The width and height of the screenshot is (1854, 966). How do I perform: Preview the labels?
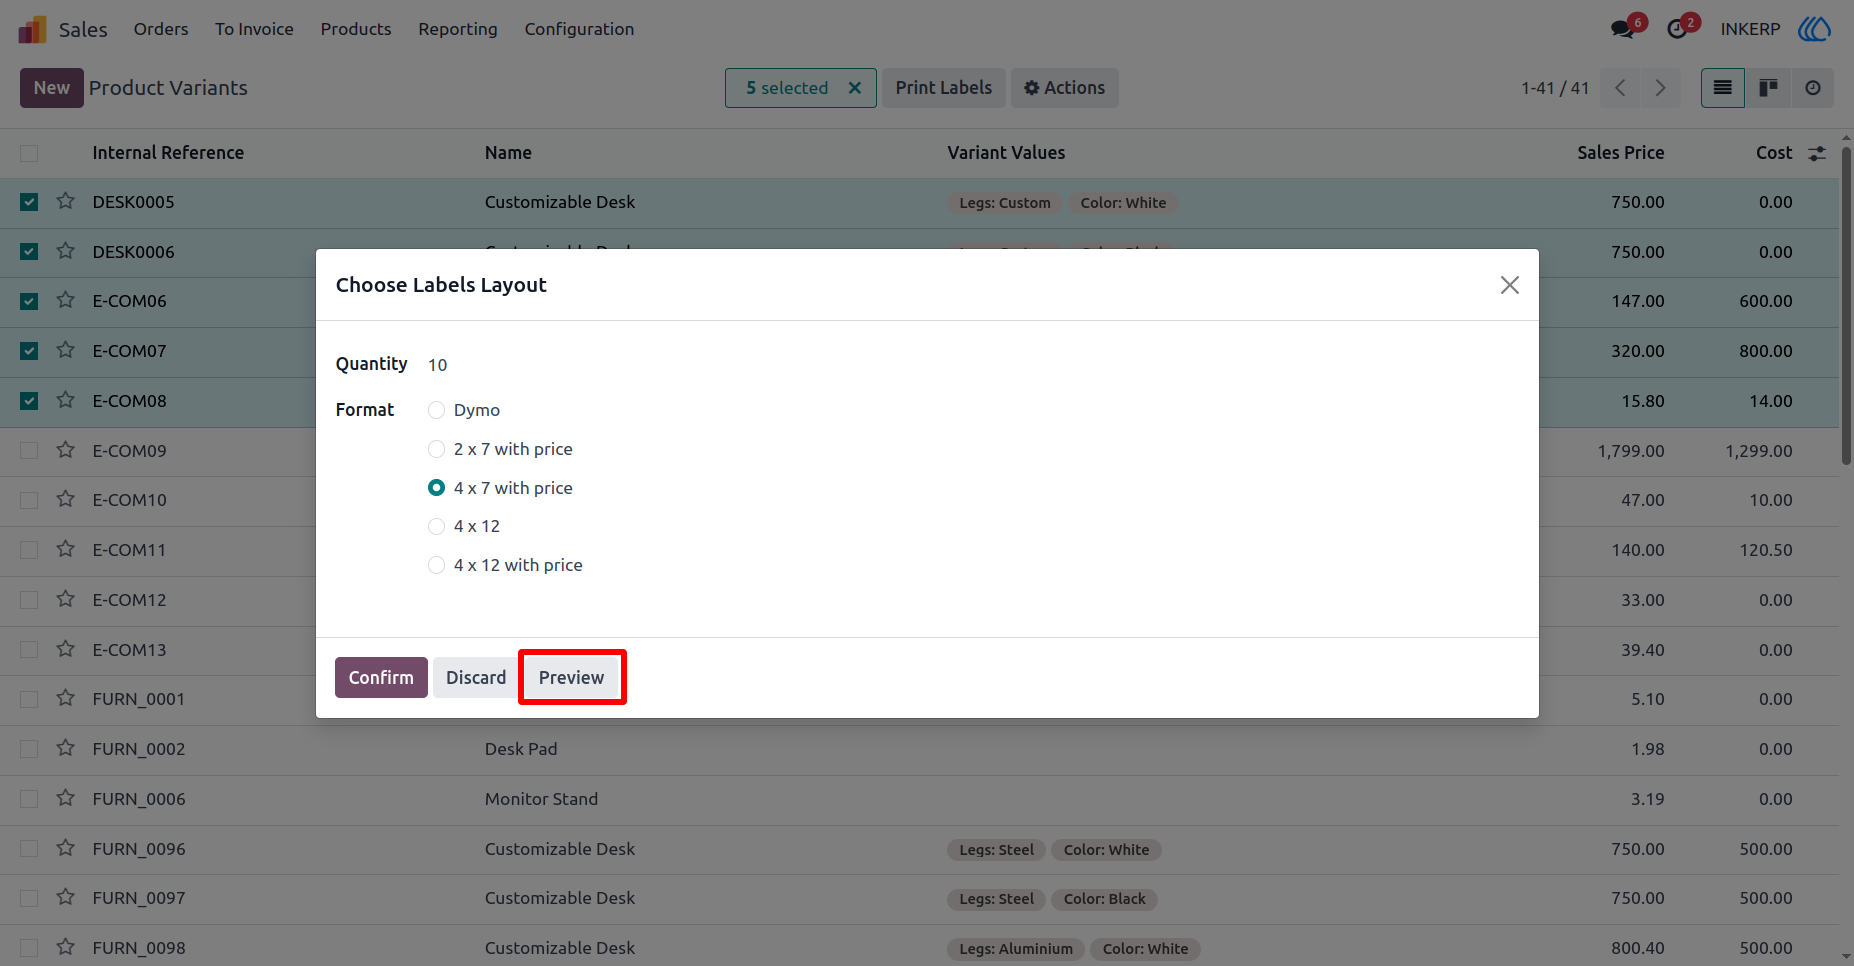point(571,677)
